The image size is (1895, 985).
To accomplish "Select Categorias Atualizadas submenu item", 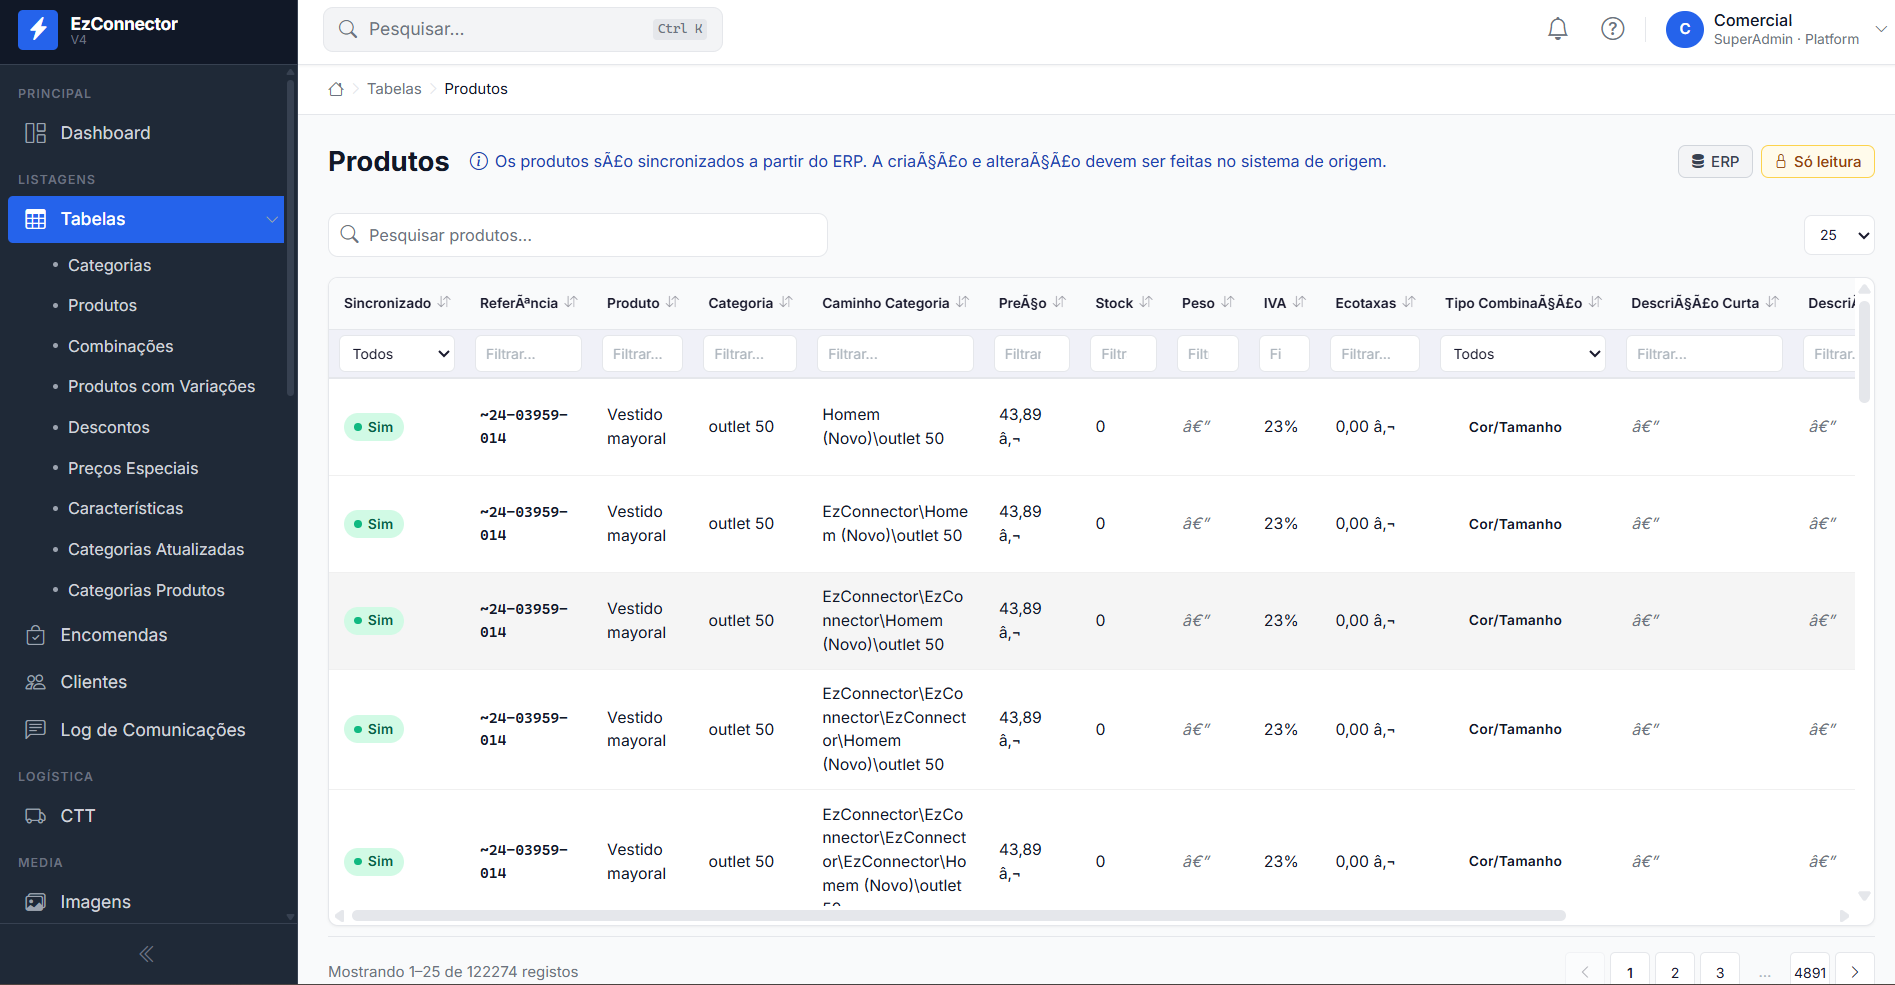I will pos(156,549).
